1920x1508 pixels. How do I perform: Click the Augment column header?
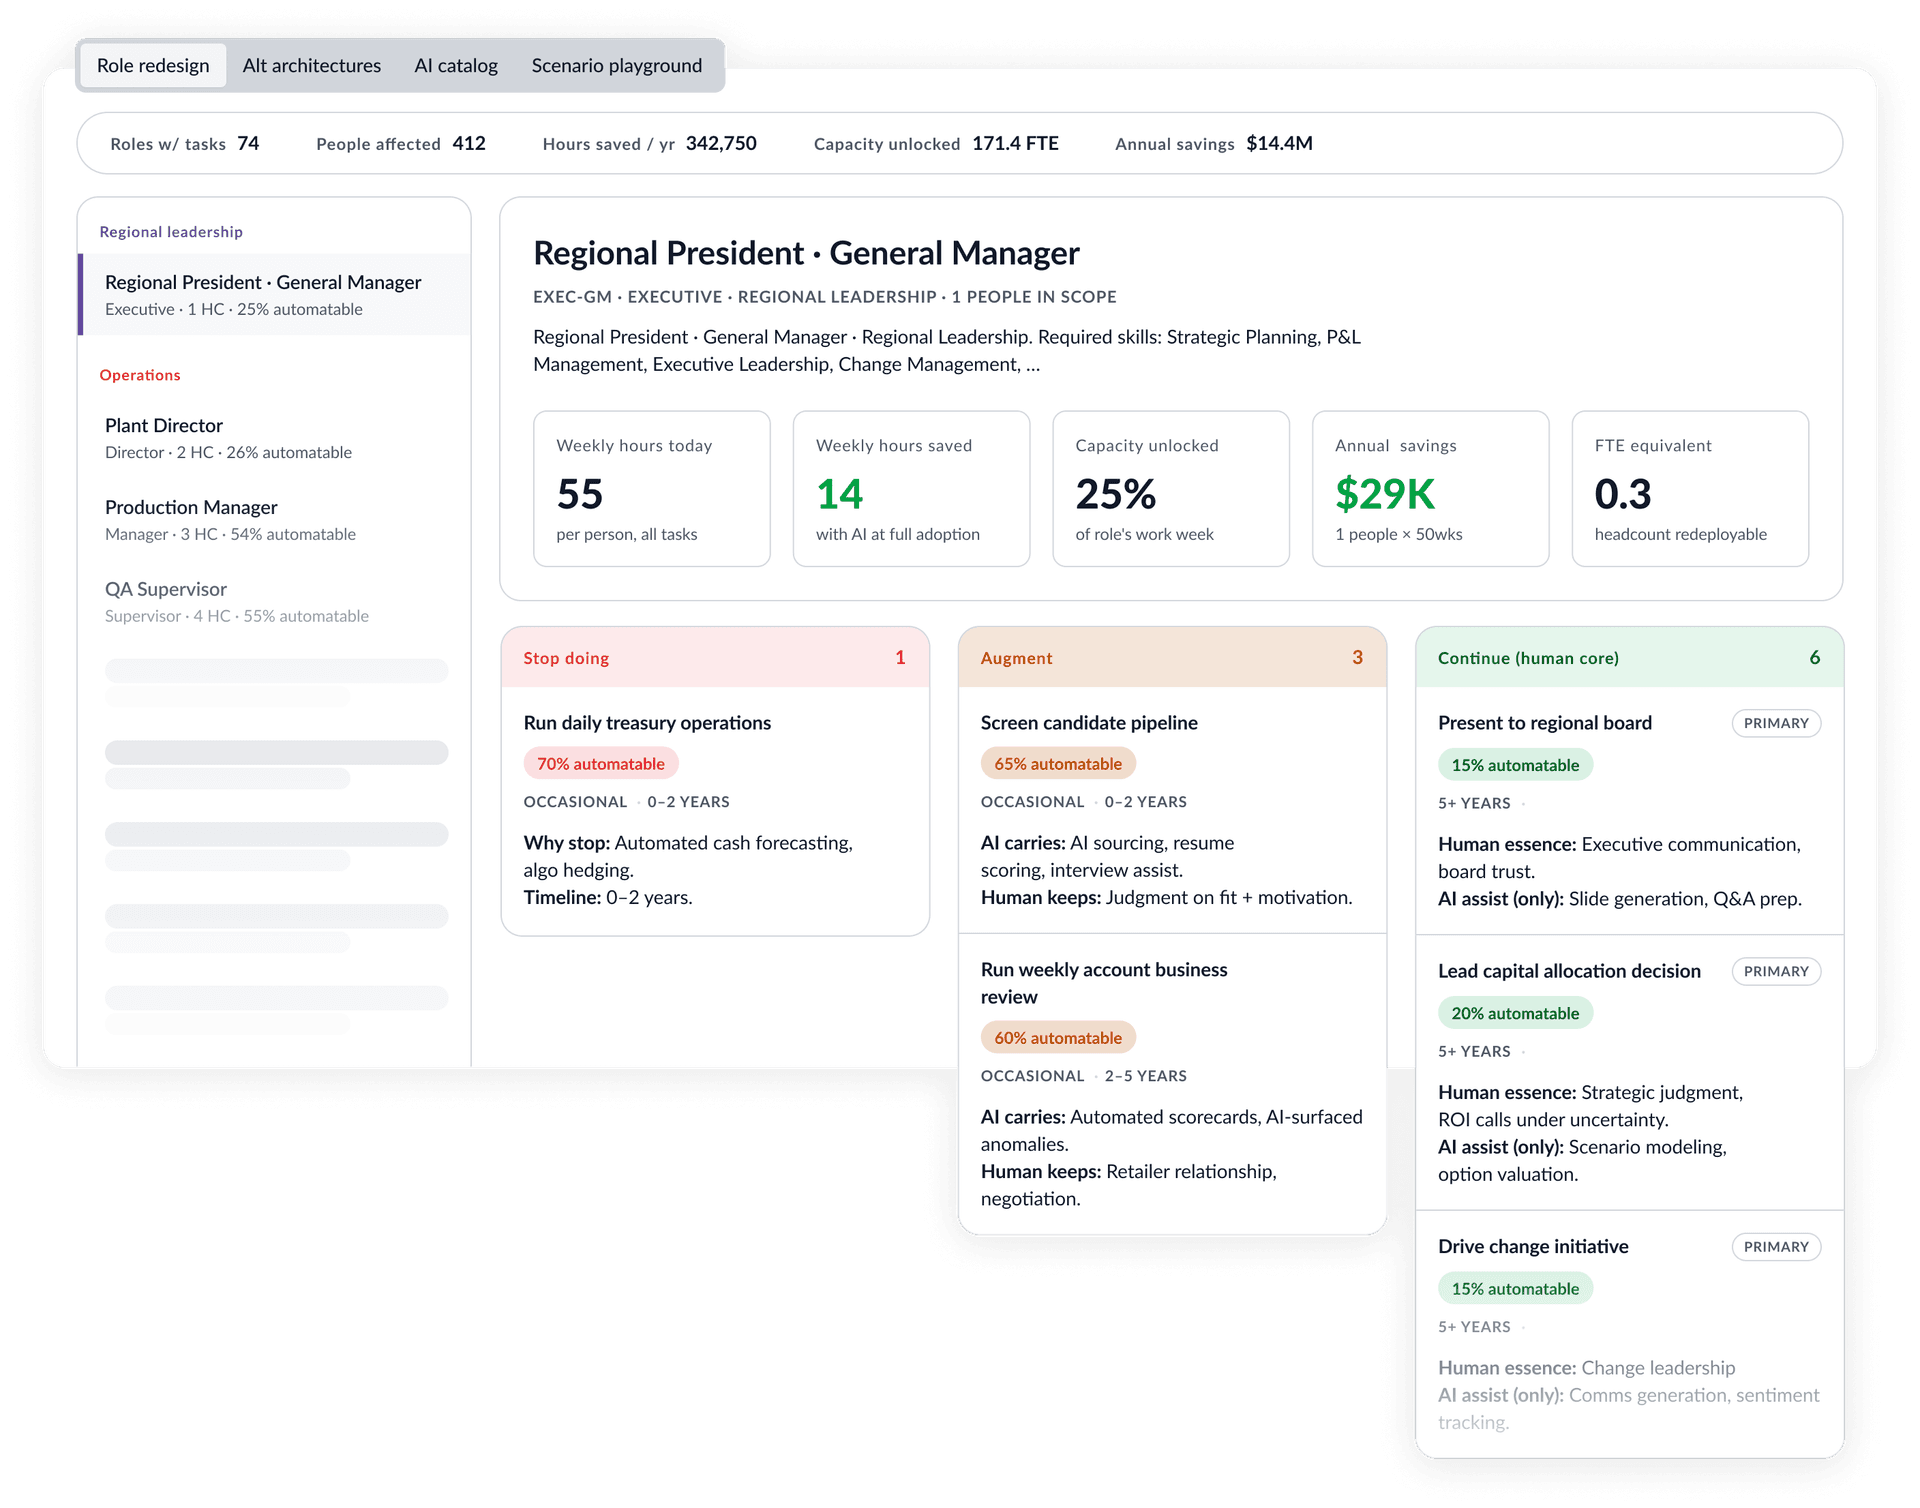coord(1172,658)
